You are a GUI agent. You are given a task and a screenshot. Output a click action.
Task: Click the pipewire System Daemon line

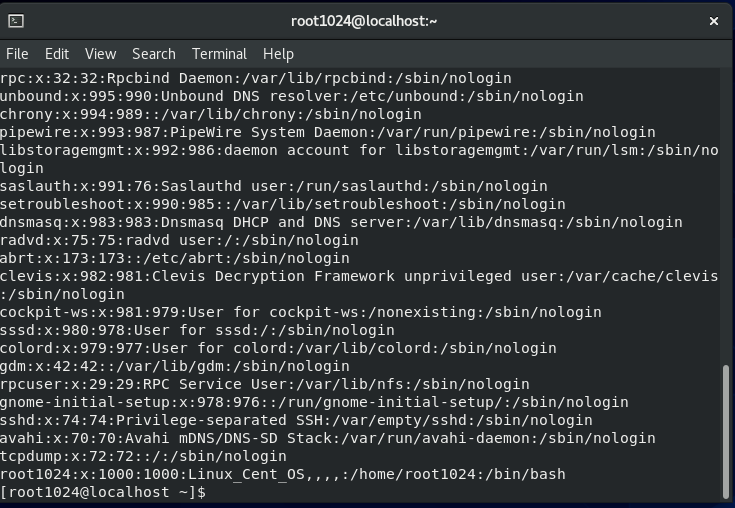[x=328, y=132]
